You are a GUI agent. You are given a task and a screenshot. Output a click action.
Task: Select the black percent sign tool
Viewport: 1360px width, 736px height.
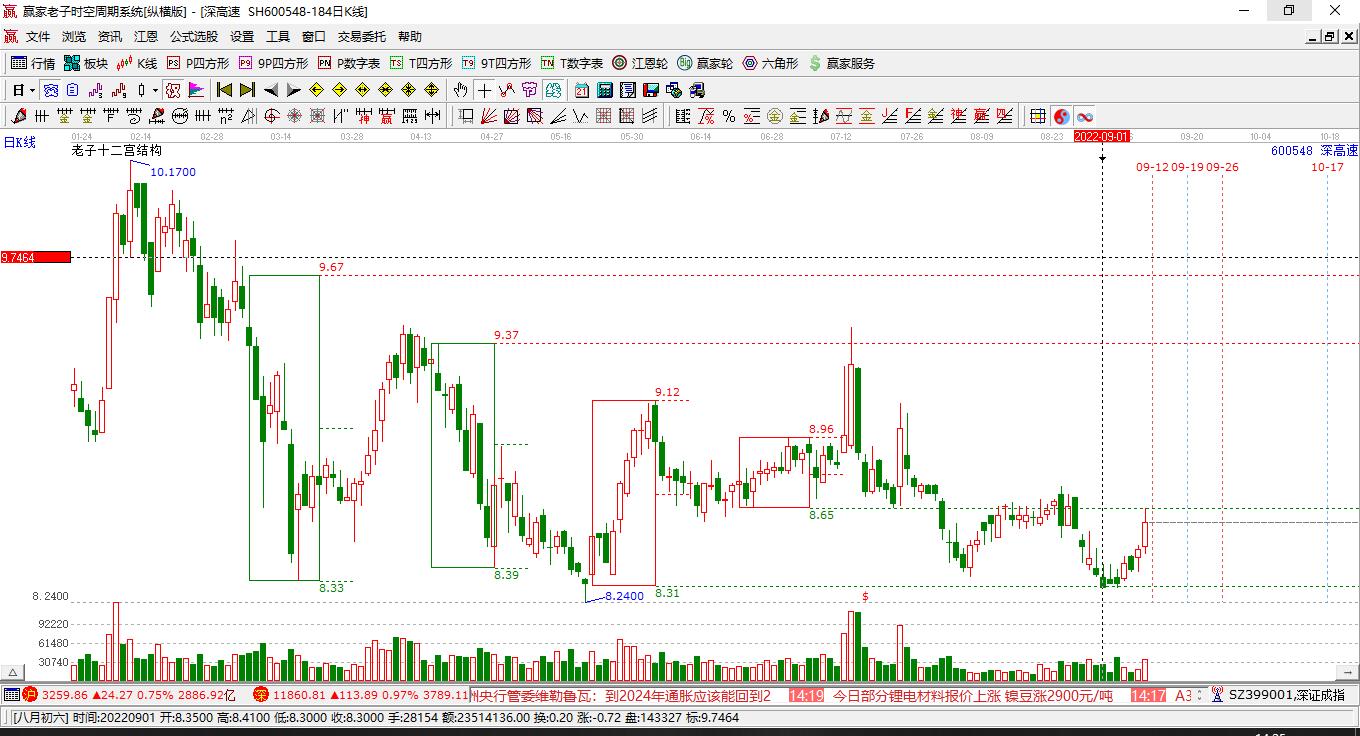729,116
